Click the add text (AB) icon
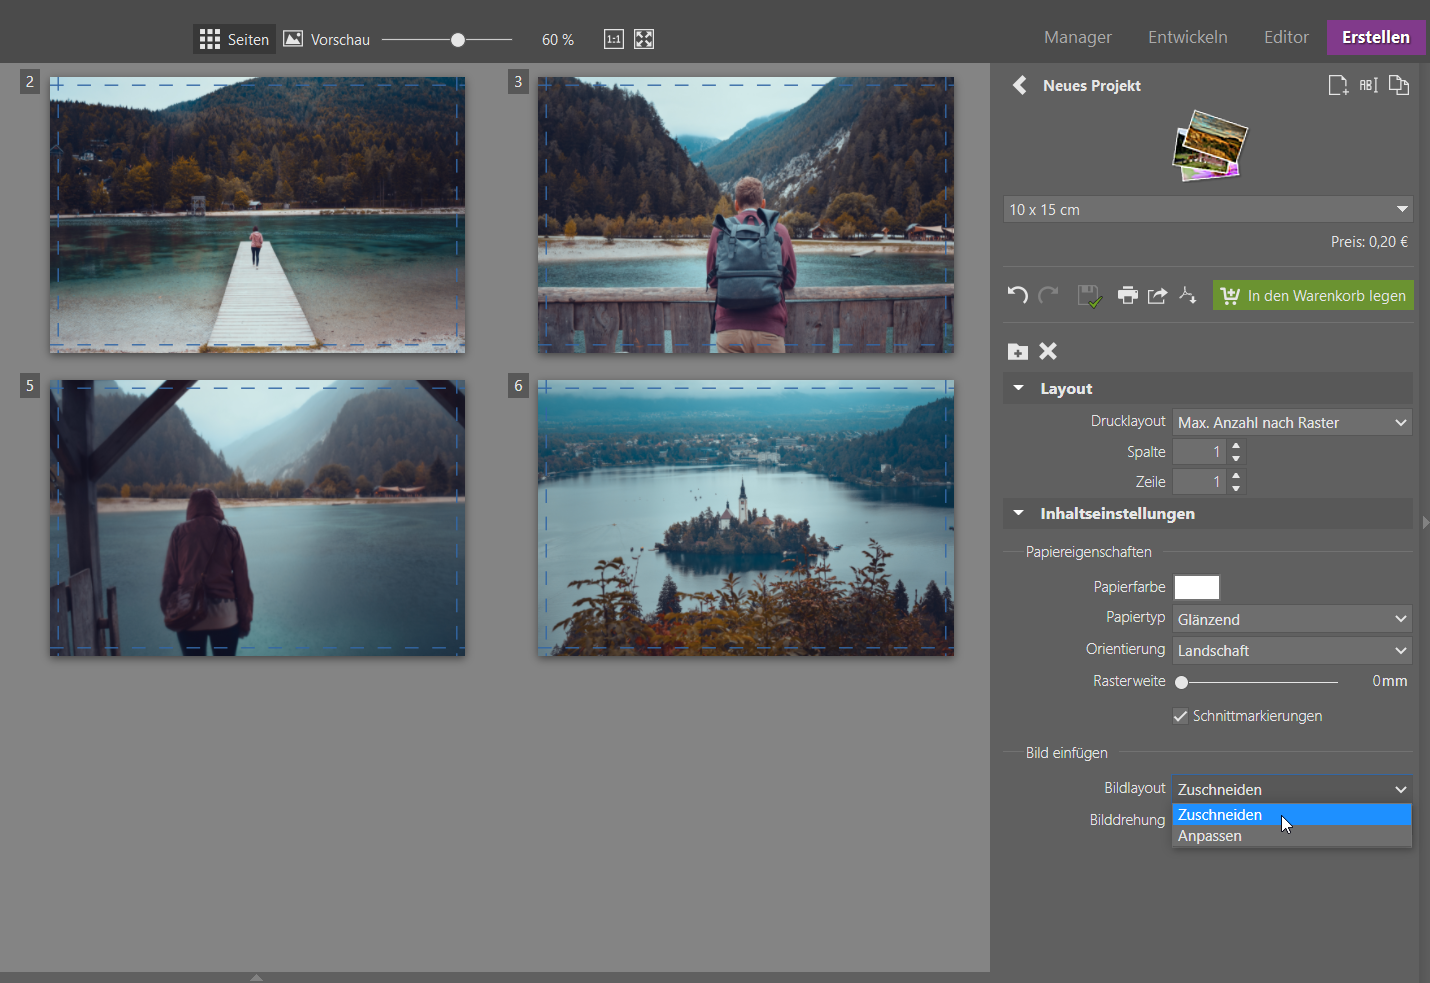Image resolution: width=1430 pixels, height=983 pixels. (1368, 85)
